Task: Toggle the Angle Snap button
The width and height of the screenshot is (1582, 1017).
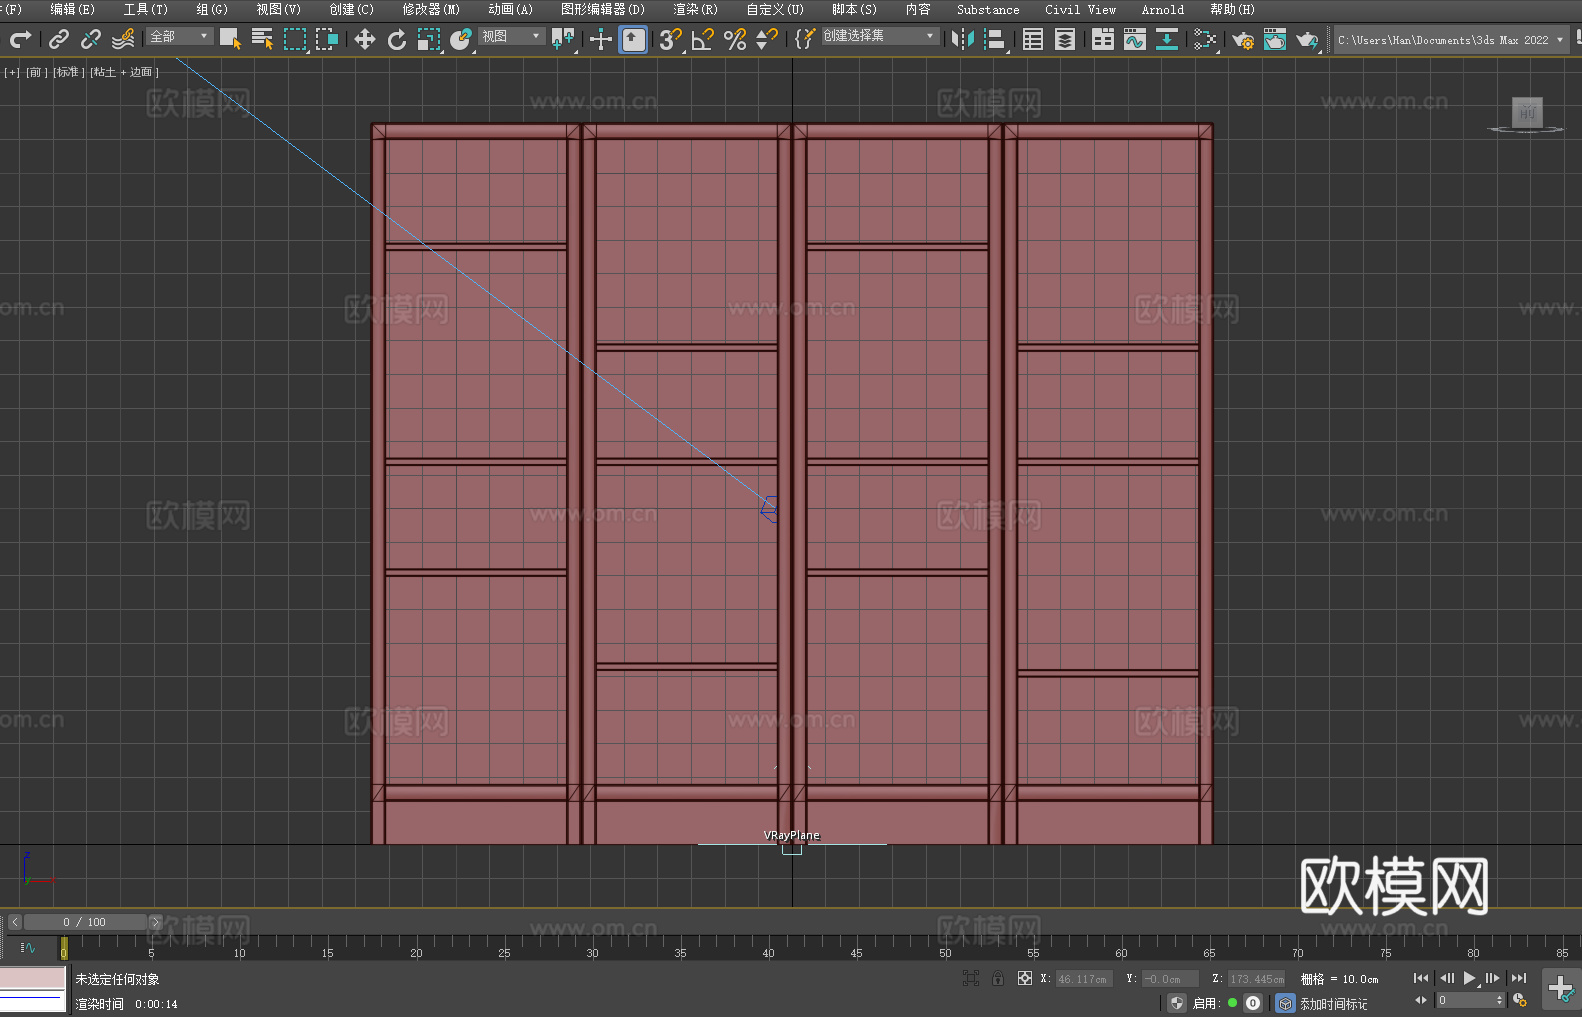Action: pos(703,39)
